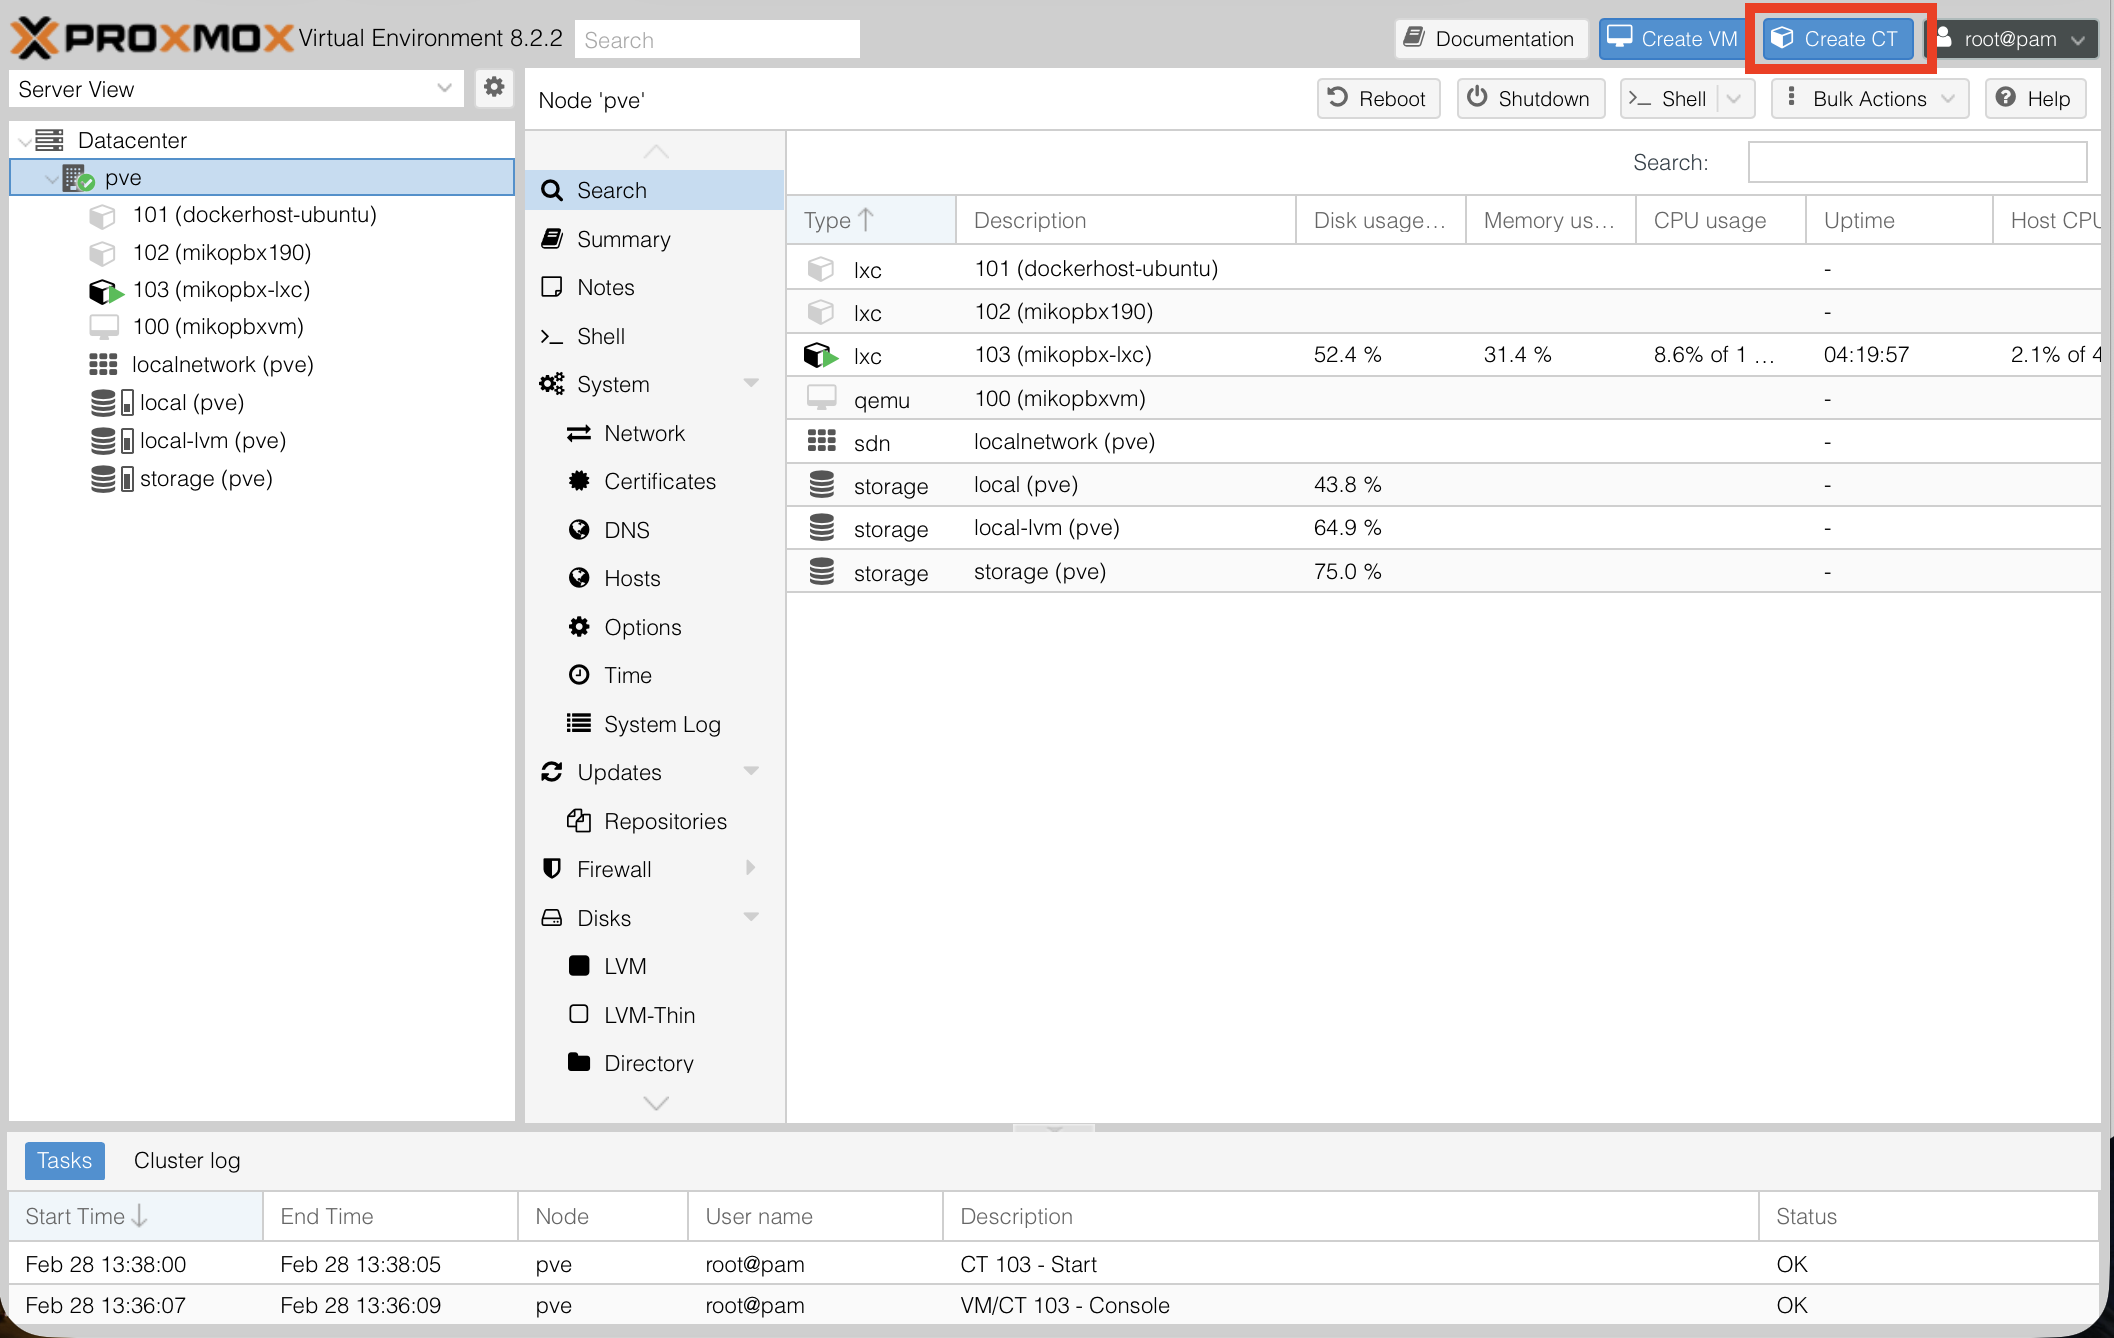Open localnetwork (pve) SDN grid icon
Screen dimensions: 2114x1338
tap(104, 365)
